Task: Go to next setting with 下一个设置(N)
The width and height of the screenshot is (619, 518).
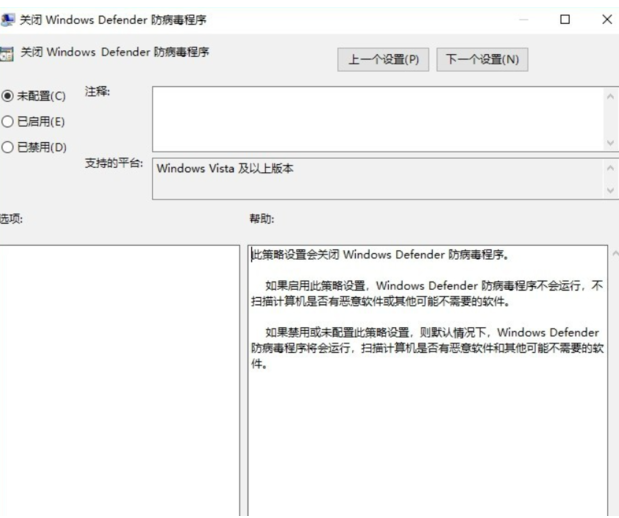Action: pos(482,60)
